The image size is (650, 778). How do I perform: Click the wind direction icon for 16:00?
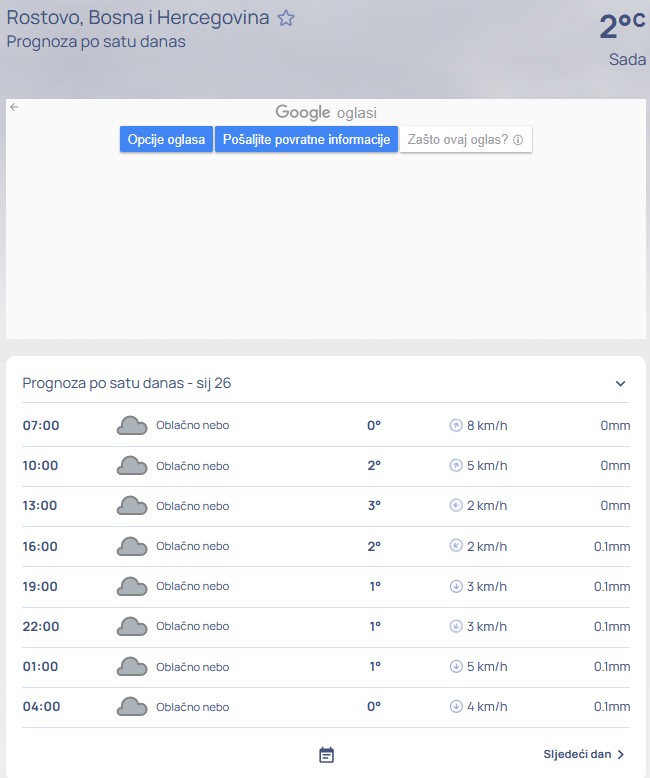pos(456,546)
